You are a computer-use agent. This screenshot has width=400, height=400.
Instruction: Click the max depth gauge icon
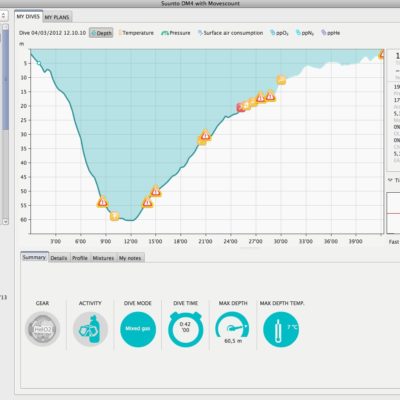click(233, 327)
